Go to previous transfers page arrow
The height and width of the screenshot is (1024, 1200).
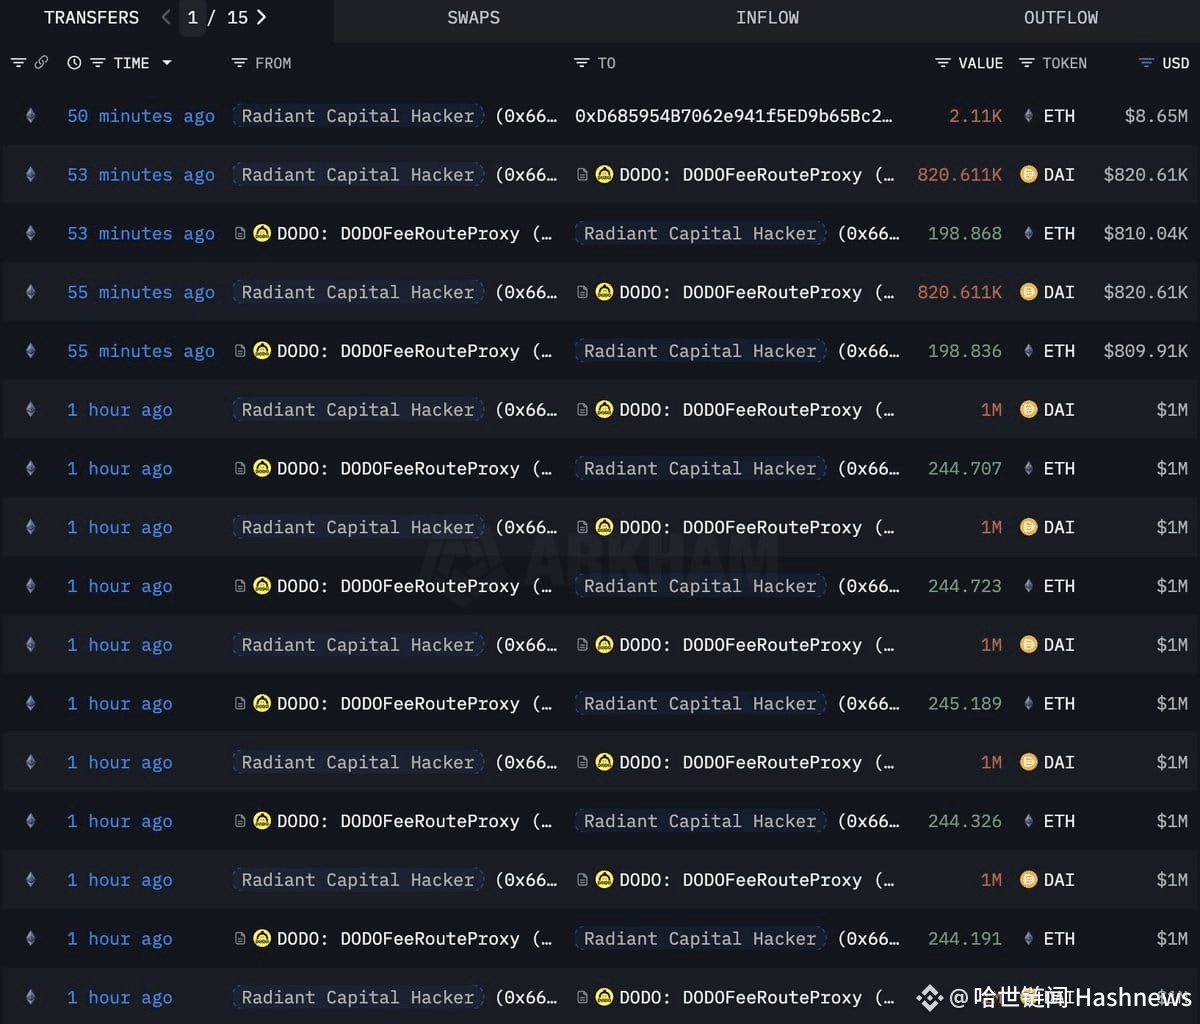coord(166,17)
